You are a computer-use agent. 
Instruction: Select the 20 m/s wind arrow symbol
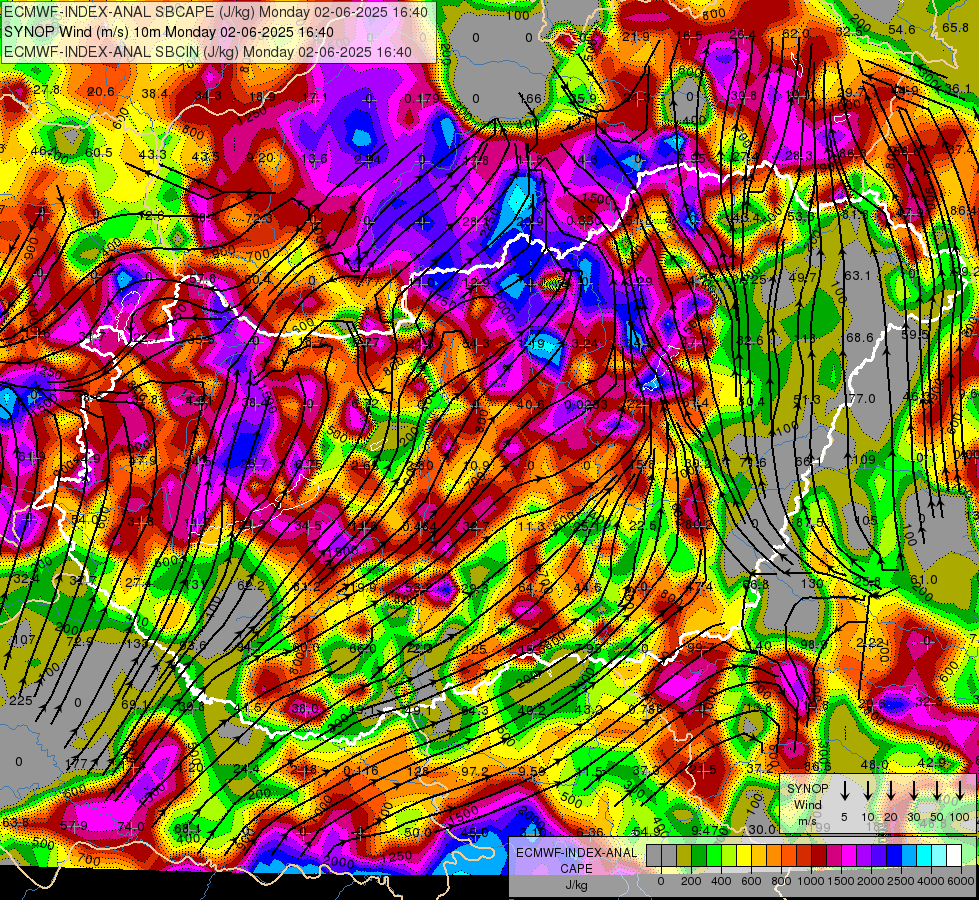coord(891,790)
